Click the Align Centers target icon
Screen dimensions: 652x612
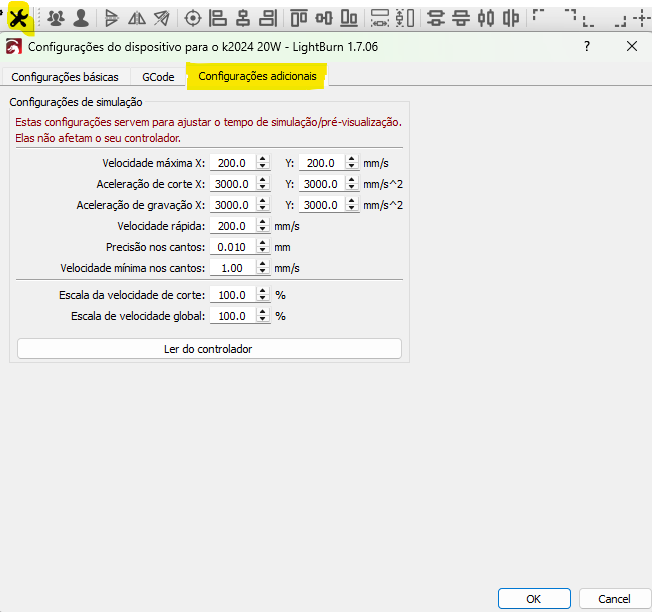193,17
